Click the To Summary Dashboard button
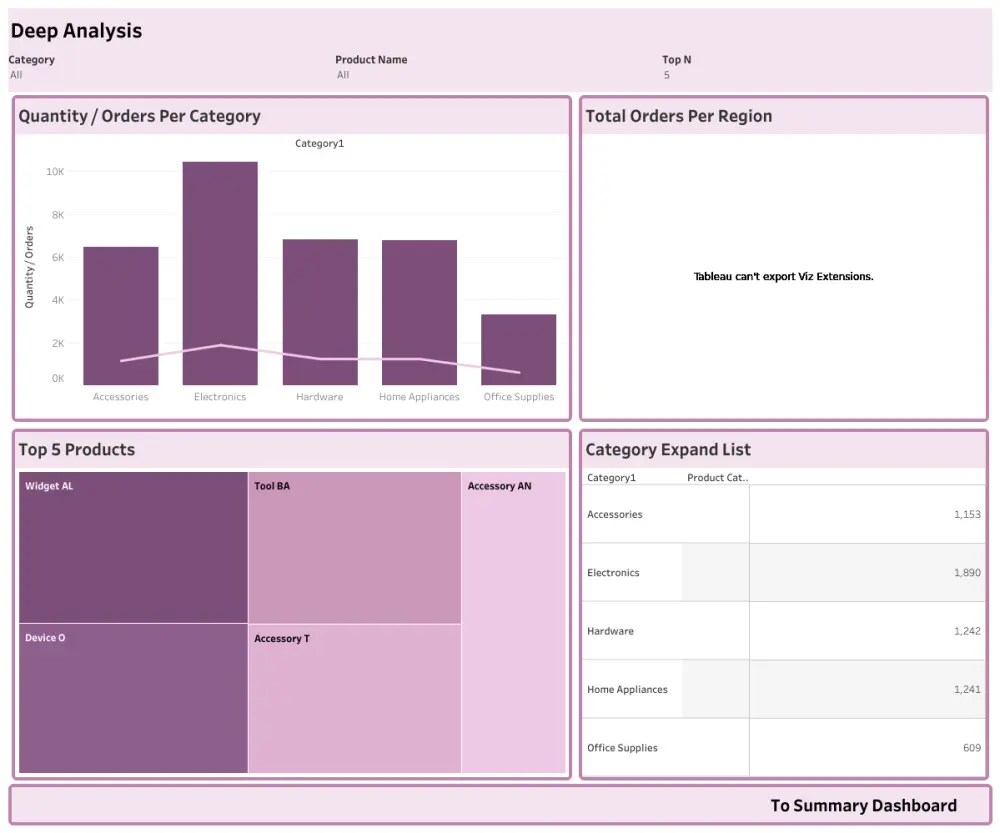This screenshot has width=1000, height=833. pos(866,805)
